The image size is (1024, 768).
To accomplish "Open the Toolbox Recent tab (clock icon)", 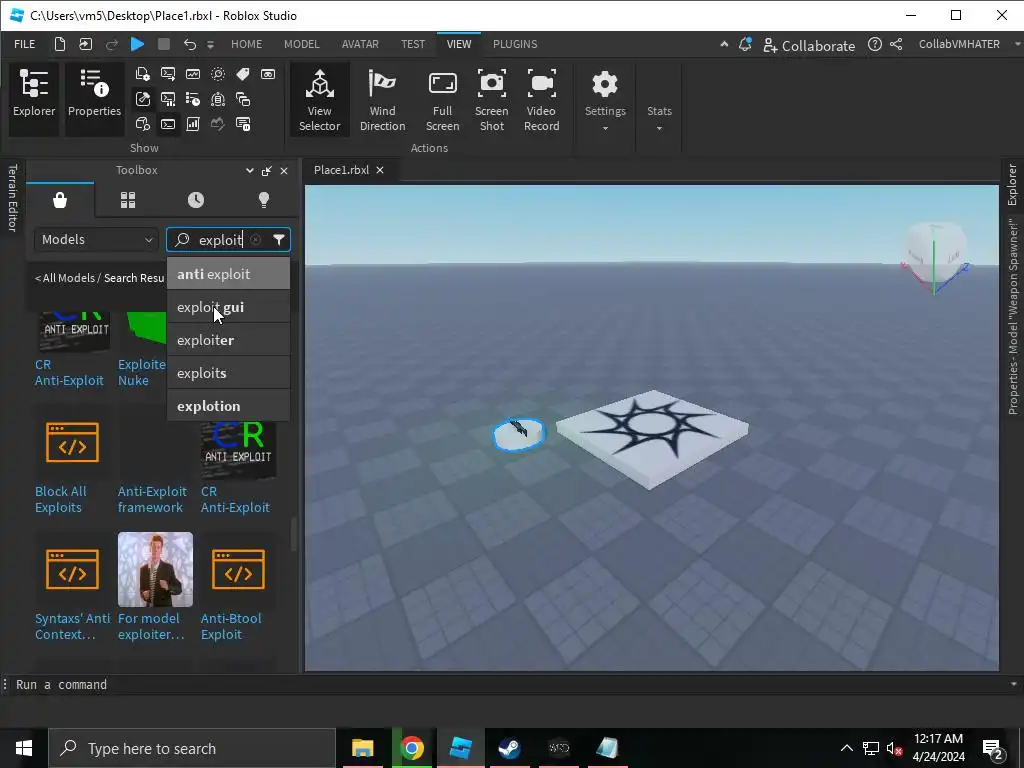I will 196,200.
